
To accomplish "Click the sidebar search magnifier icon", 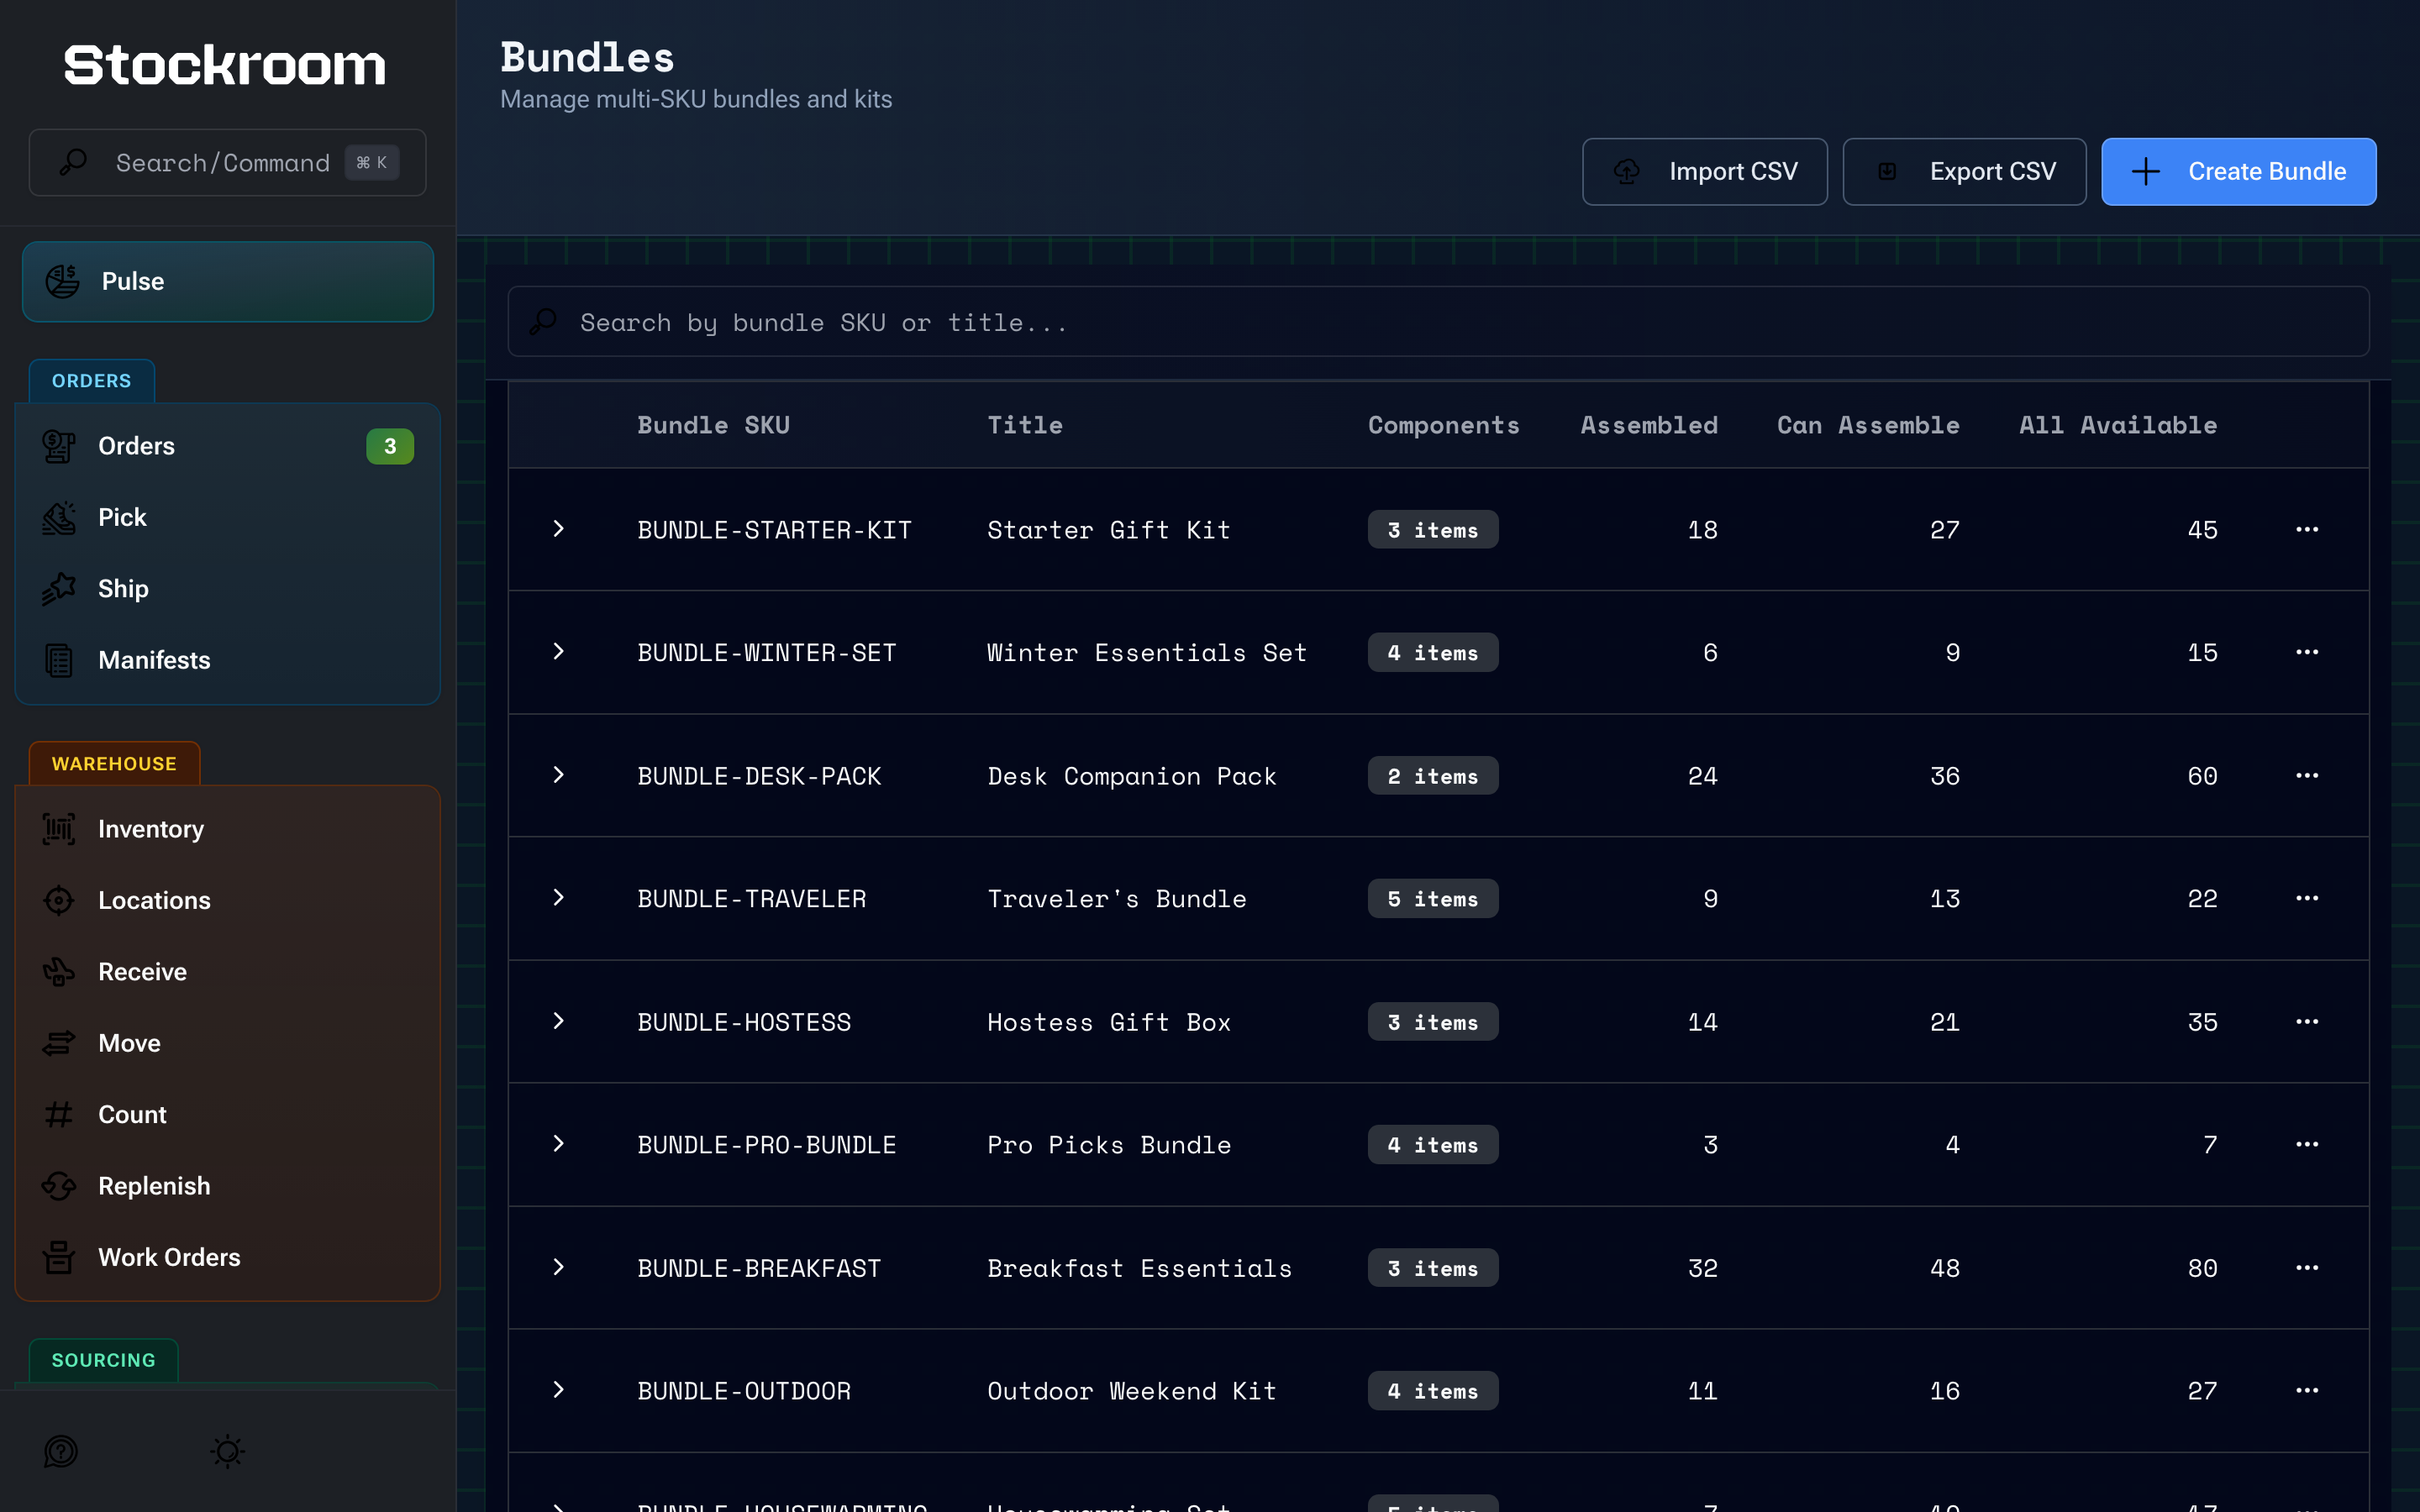I will [73, 162].
